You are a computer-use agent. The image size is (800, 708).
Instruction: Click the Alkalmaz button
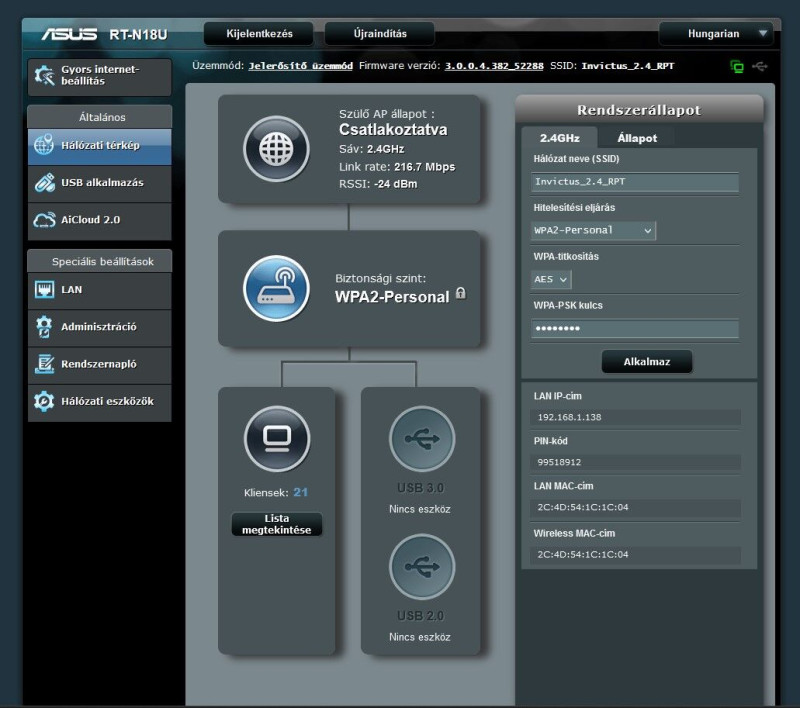(x=647, y=362)
